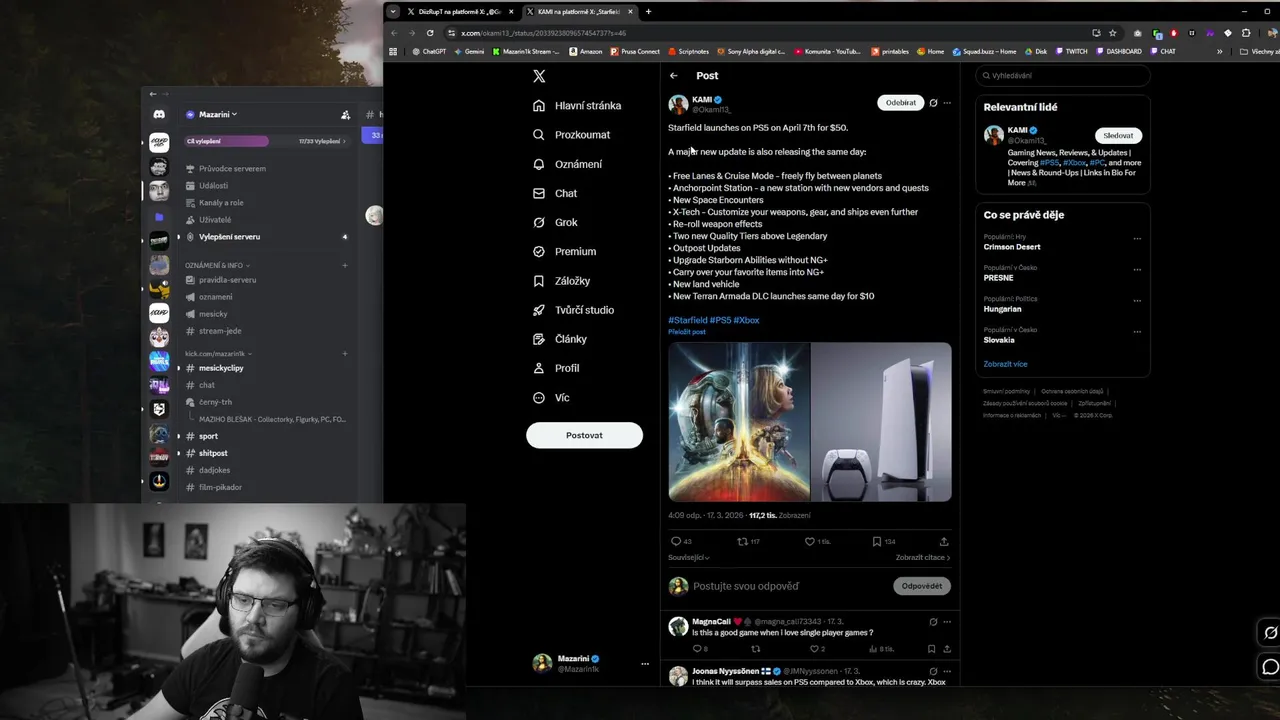Open the Zobrazit více link under trends
The width and height of the screenshot is (1280, 720).
[1005, 364]
